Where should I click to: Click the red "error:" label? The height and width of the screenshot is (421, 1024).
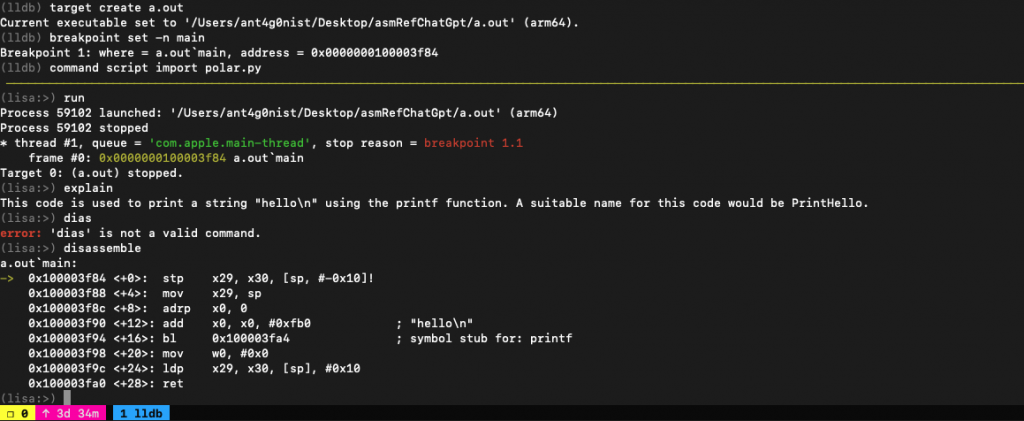[x=20, y=233]
